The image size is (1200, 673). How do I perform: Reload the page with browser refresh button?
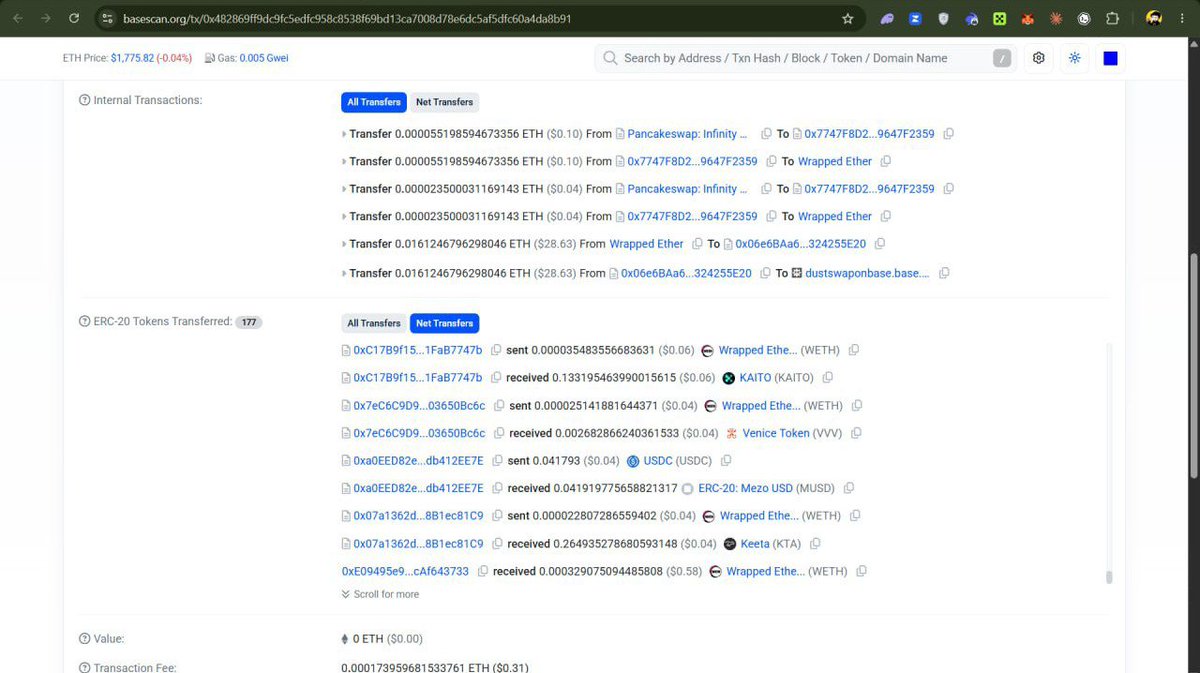[74, 18]
